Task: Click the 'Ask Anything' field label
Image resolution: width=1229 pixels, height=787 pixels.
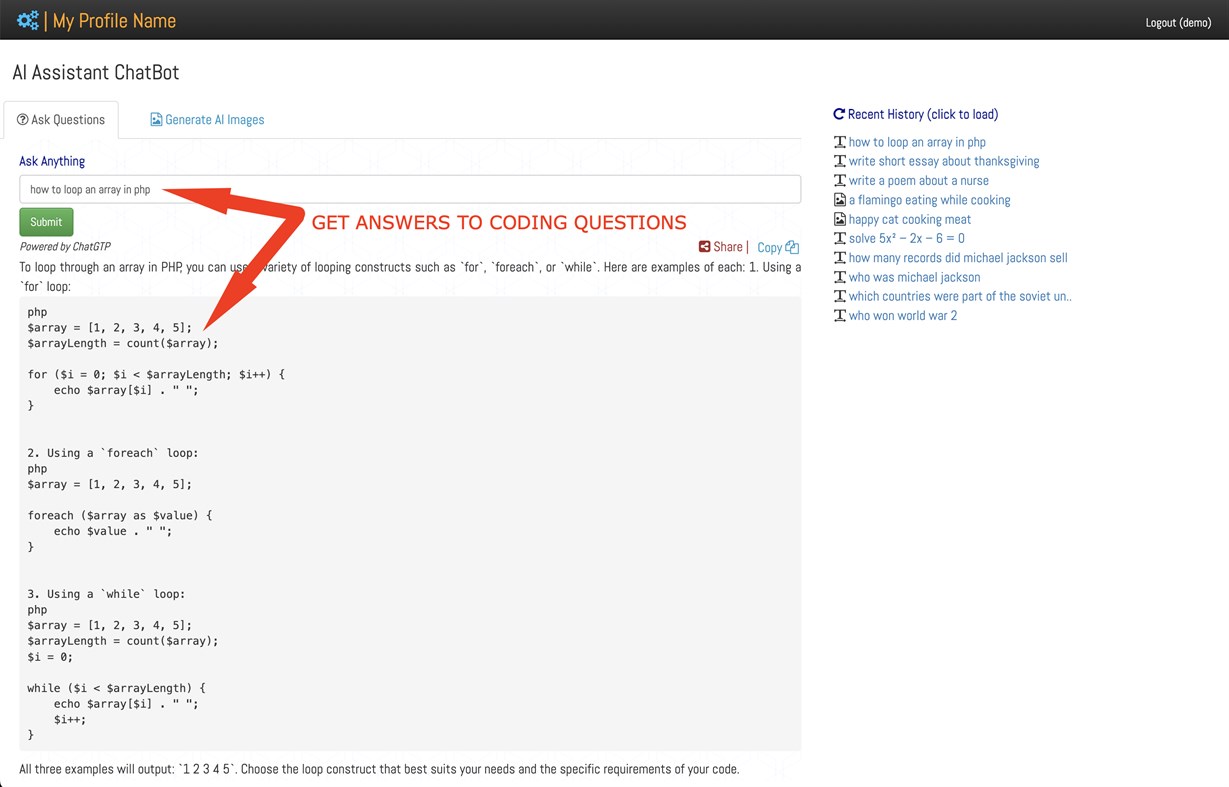Action: tap(52, 161)
